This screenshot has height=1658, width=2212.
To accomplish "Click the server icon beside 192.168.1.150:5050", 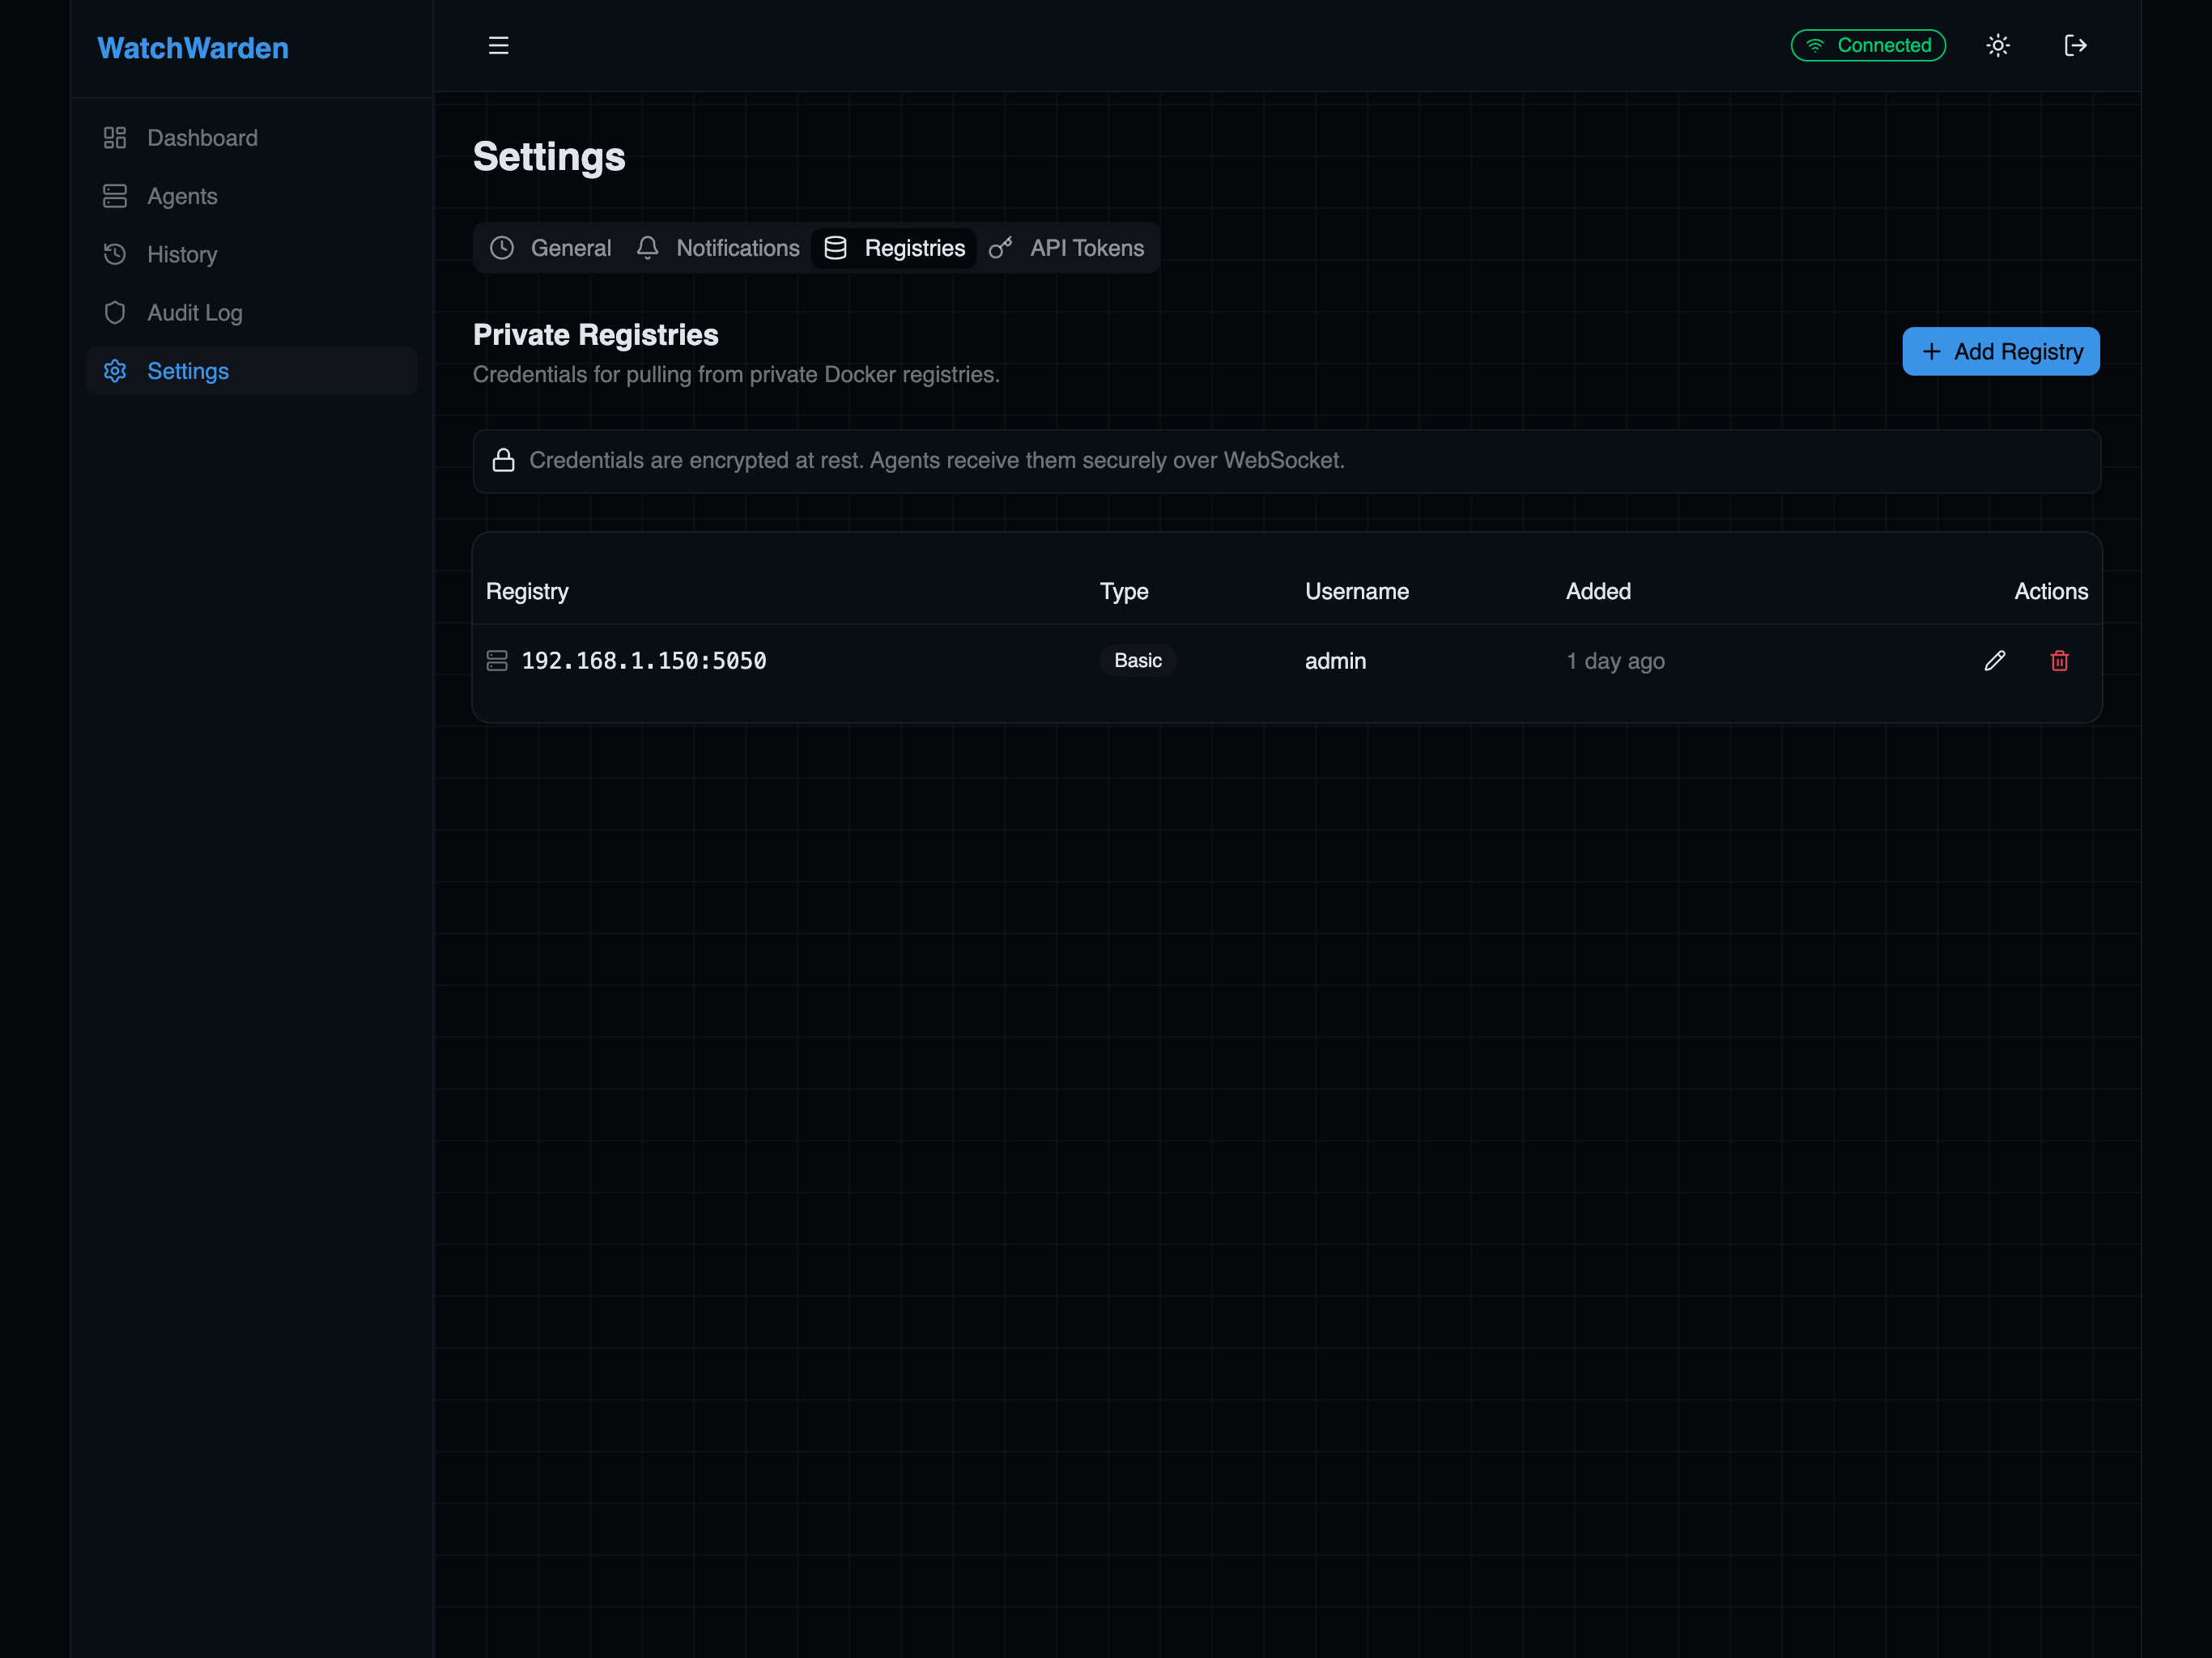I will [497, 660].
